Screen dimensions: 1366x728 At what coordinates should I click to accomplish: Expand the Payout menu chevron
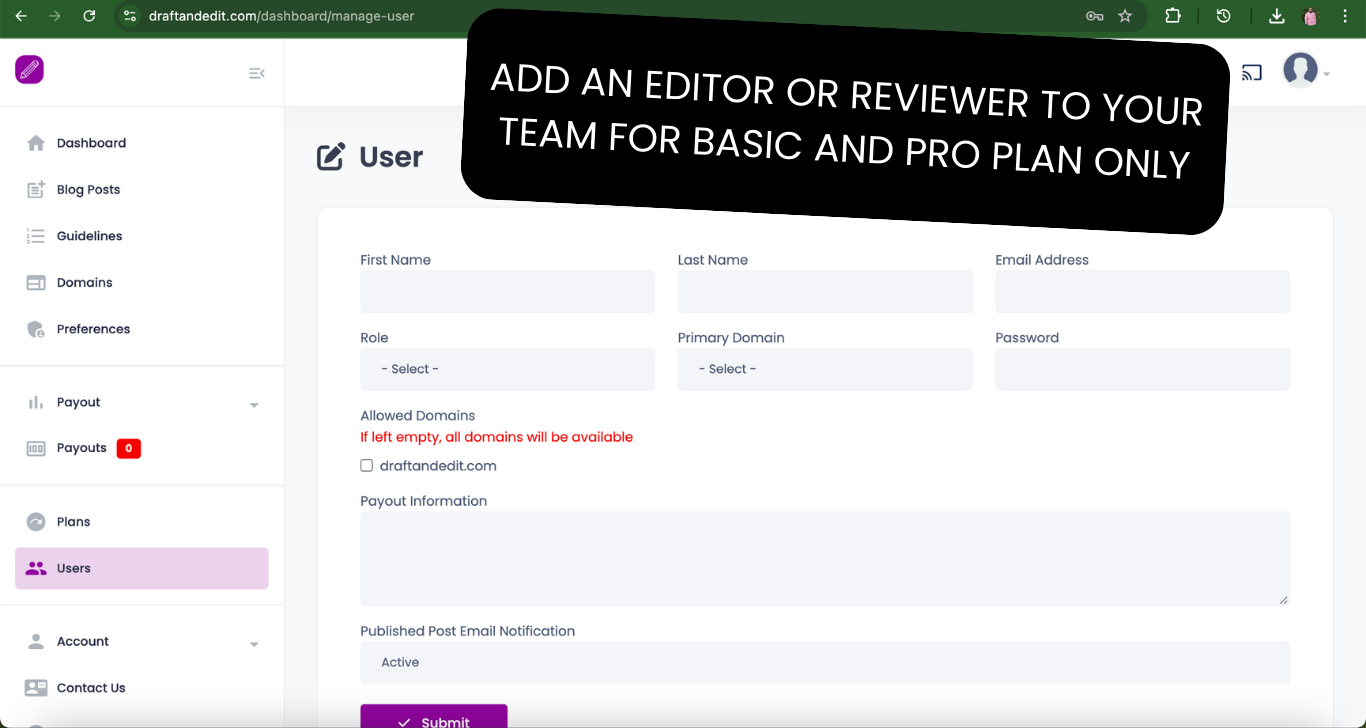pyautogui.click(x=254, y=405)
